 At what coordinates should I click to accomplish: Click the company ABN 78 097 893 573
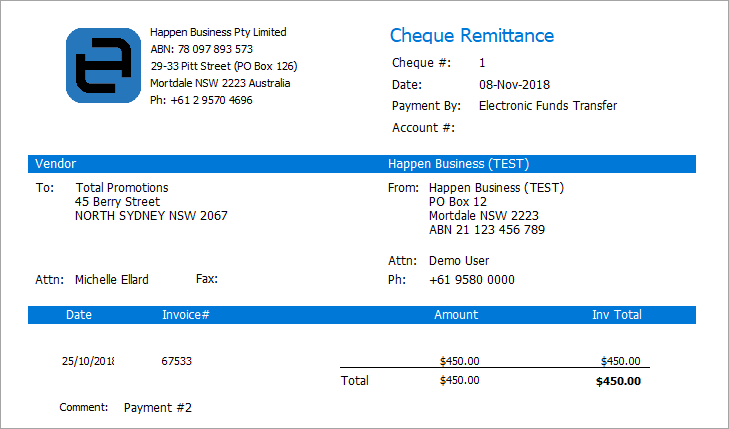(201, 49)
